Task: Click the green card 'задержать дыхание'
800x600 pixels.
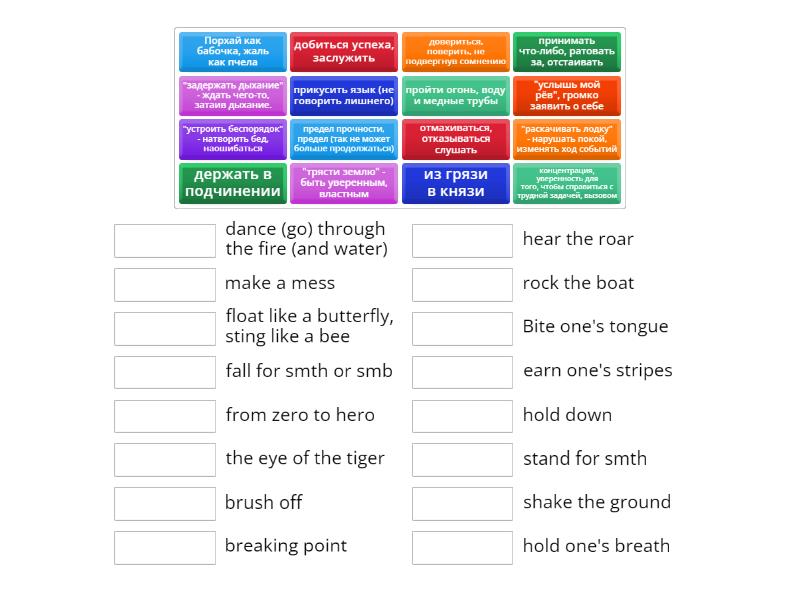Action: (232, 96)
